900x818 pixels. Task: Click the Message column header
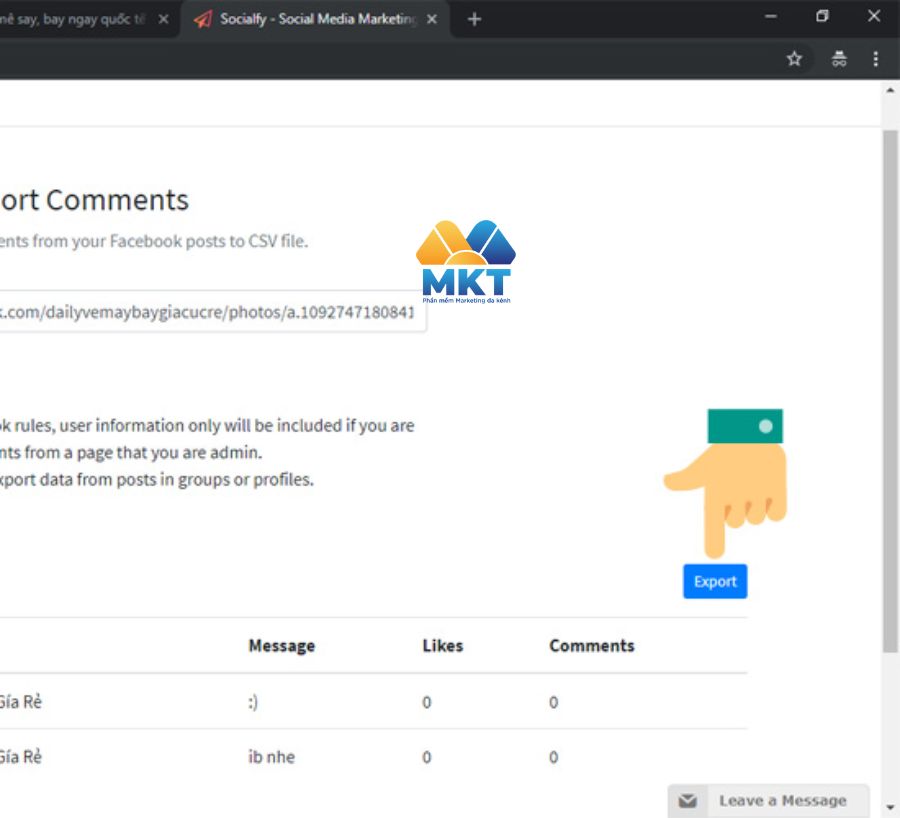click(281, 646)
